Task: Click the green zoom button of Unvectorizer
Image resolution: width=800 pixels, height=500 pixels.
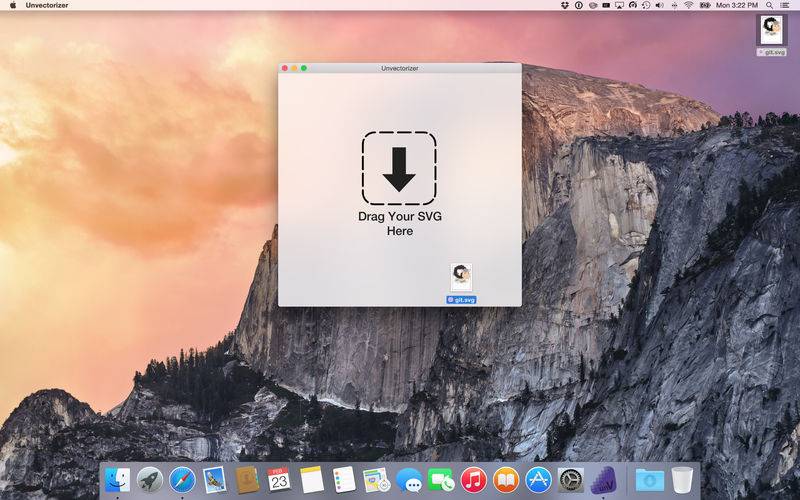Action: (x=304, y=68)
